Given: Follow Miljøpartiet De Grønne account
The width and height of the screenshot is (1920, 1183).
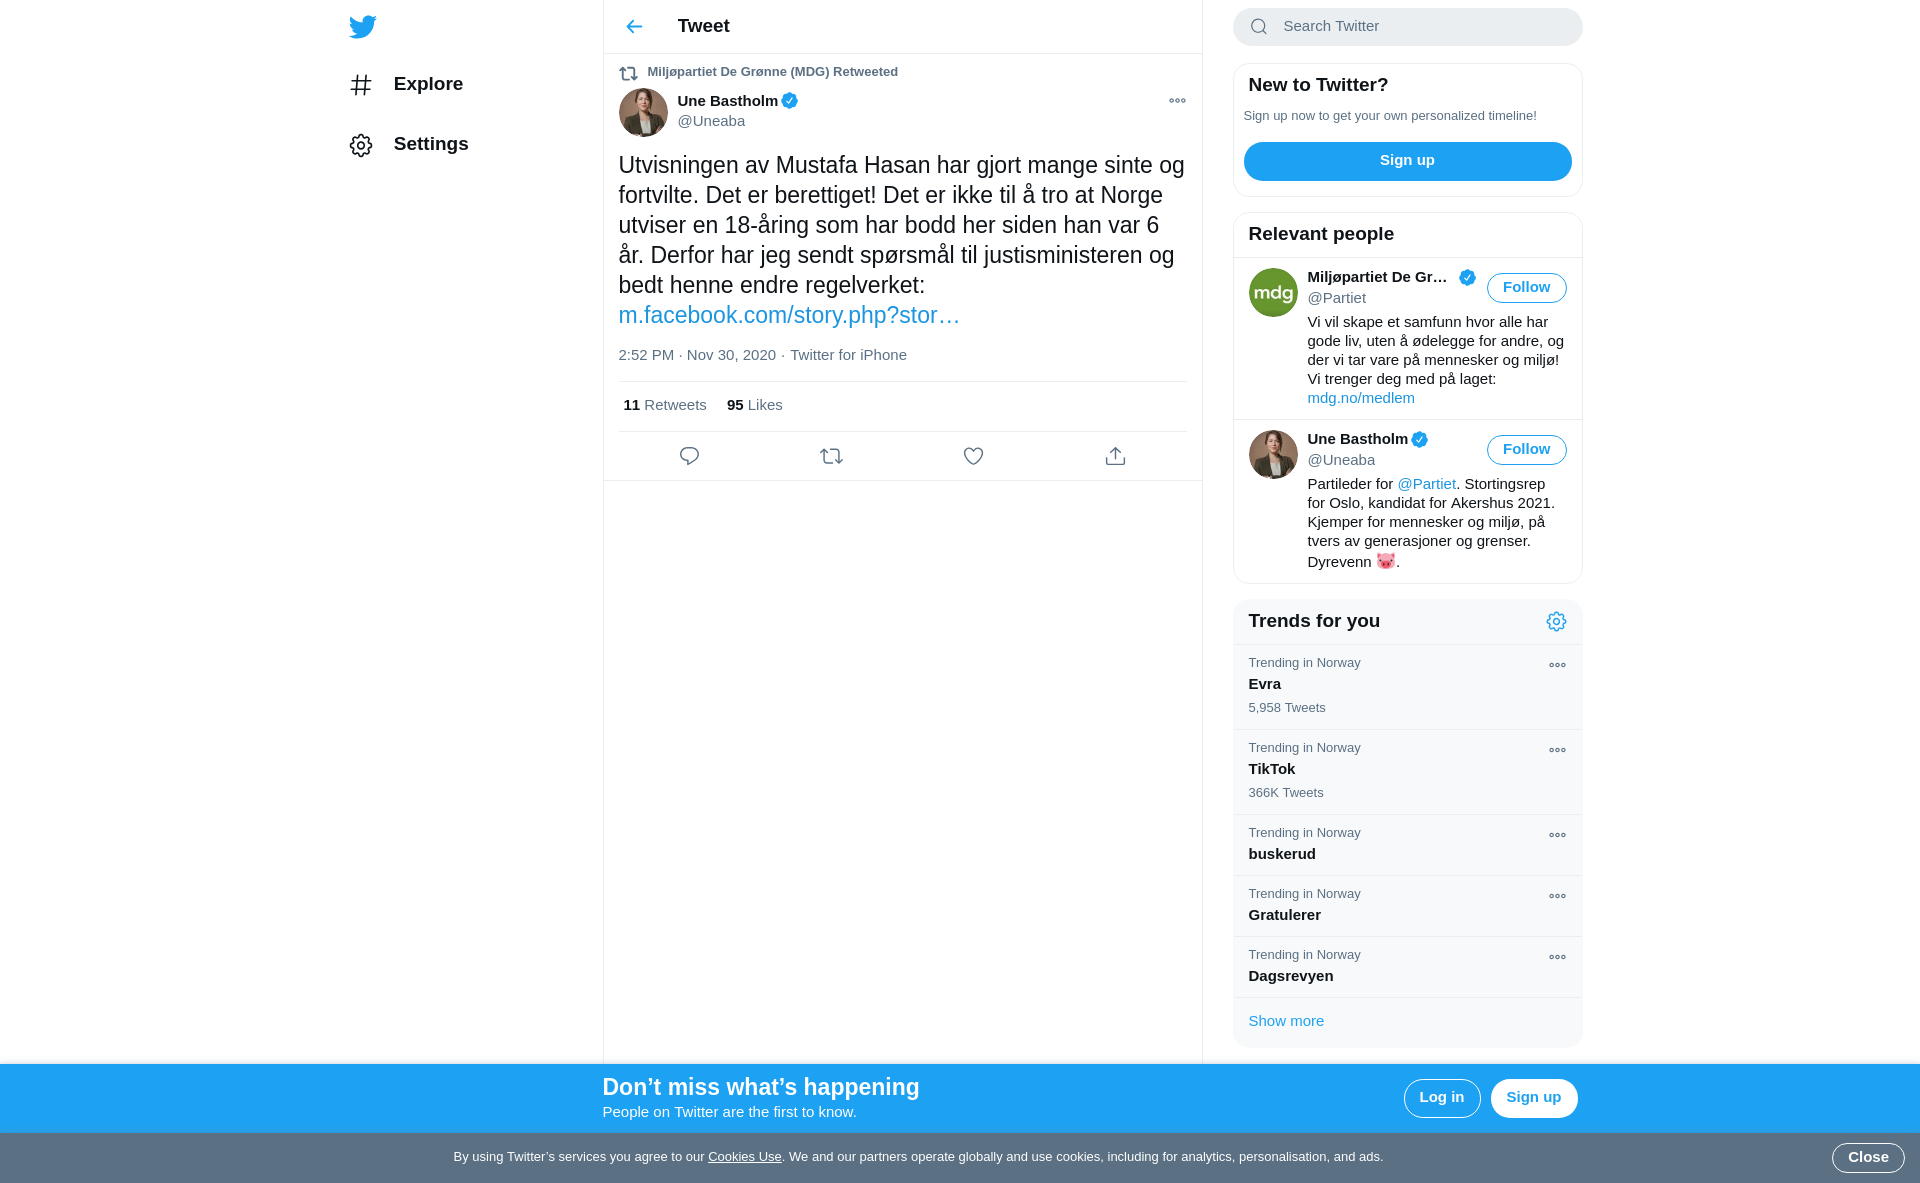Looking at the screenshot, I should 1526,288.
